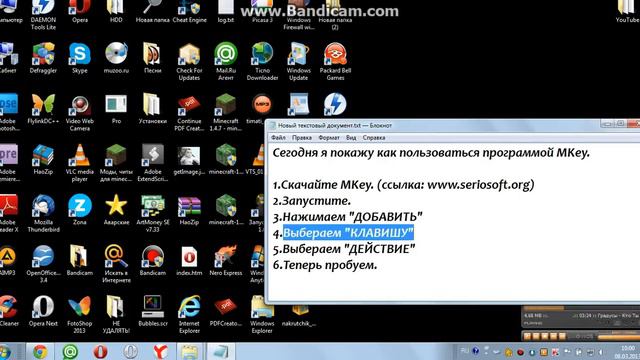Click the line 3.Нажимаем "ДОБАВИТЬ"
Viewport: 640px width, 360px height.
coord(348,217)
